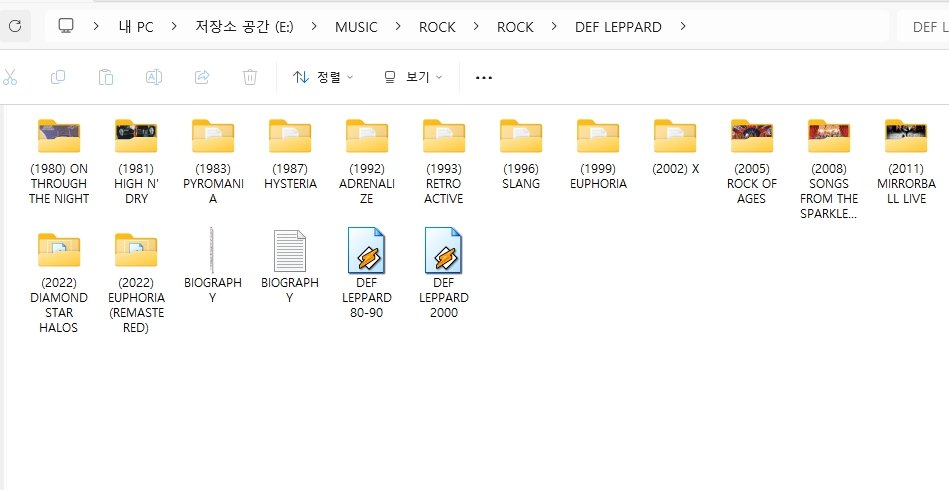The image size is (949, 490).
Task: Select the (2011) MIRRORBALL LIVE folder
Action: (906, 162)
